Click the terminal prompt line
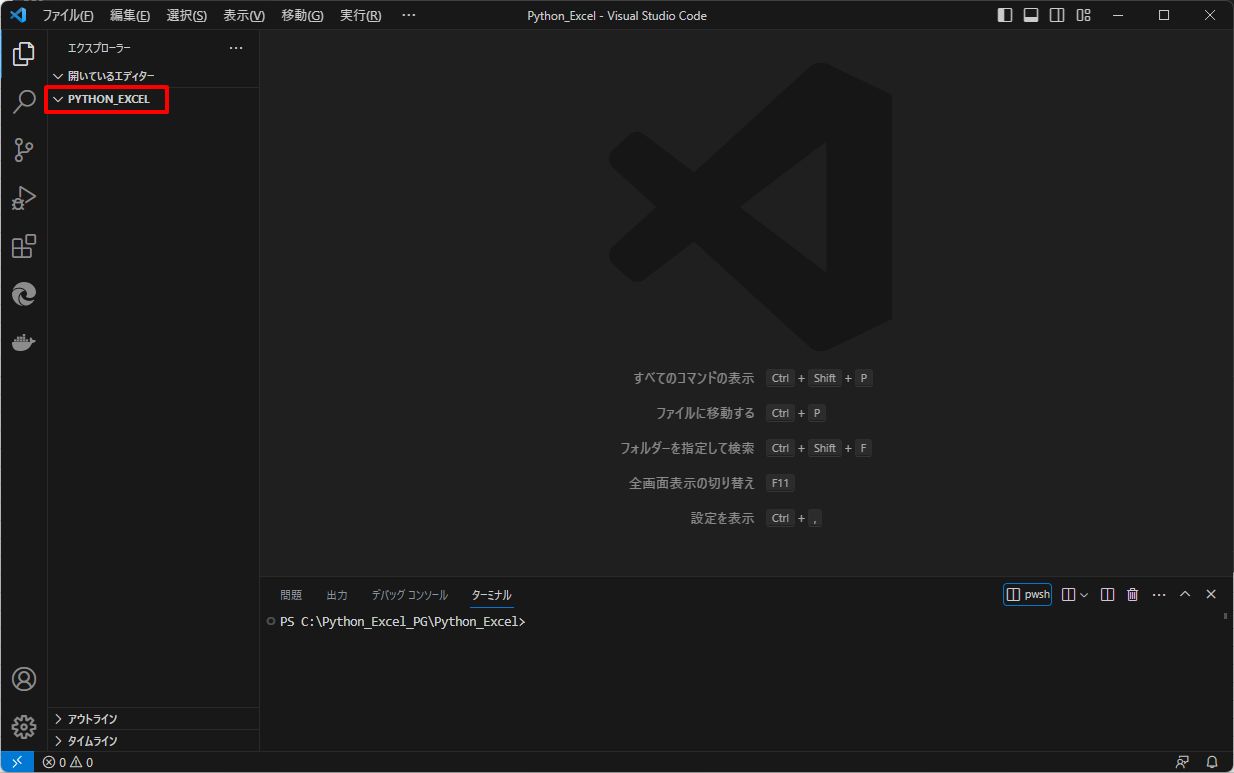 coord(403,622)
